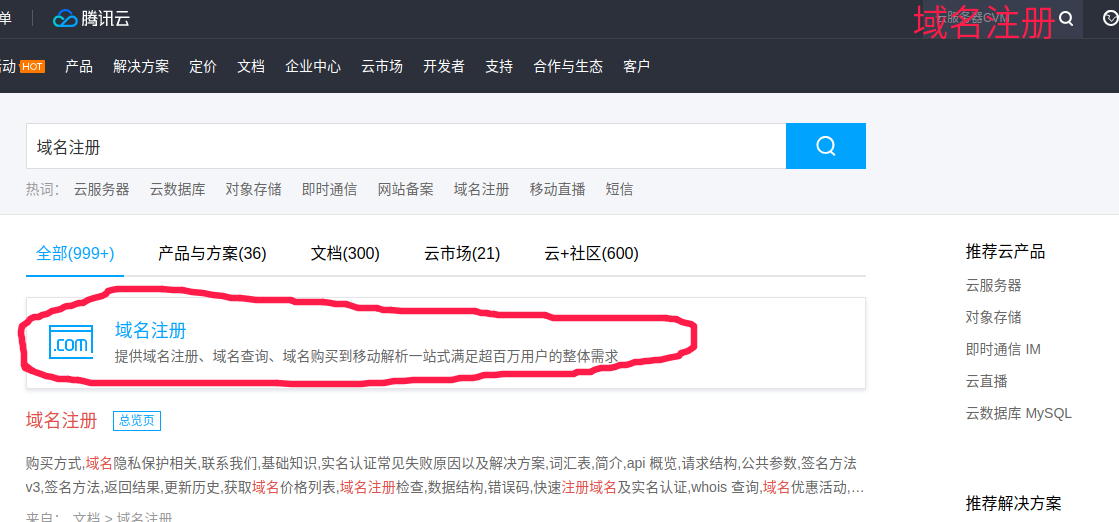
Task: Switch to 文档(300) tab
Action: click(x=345, y=253)
